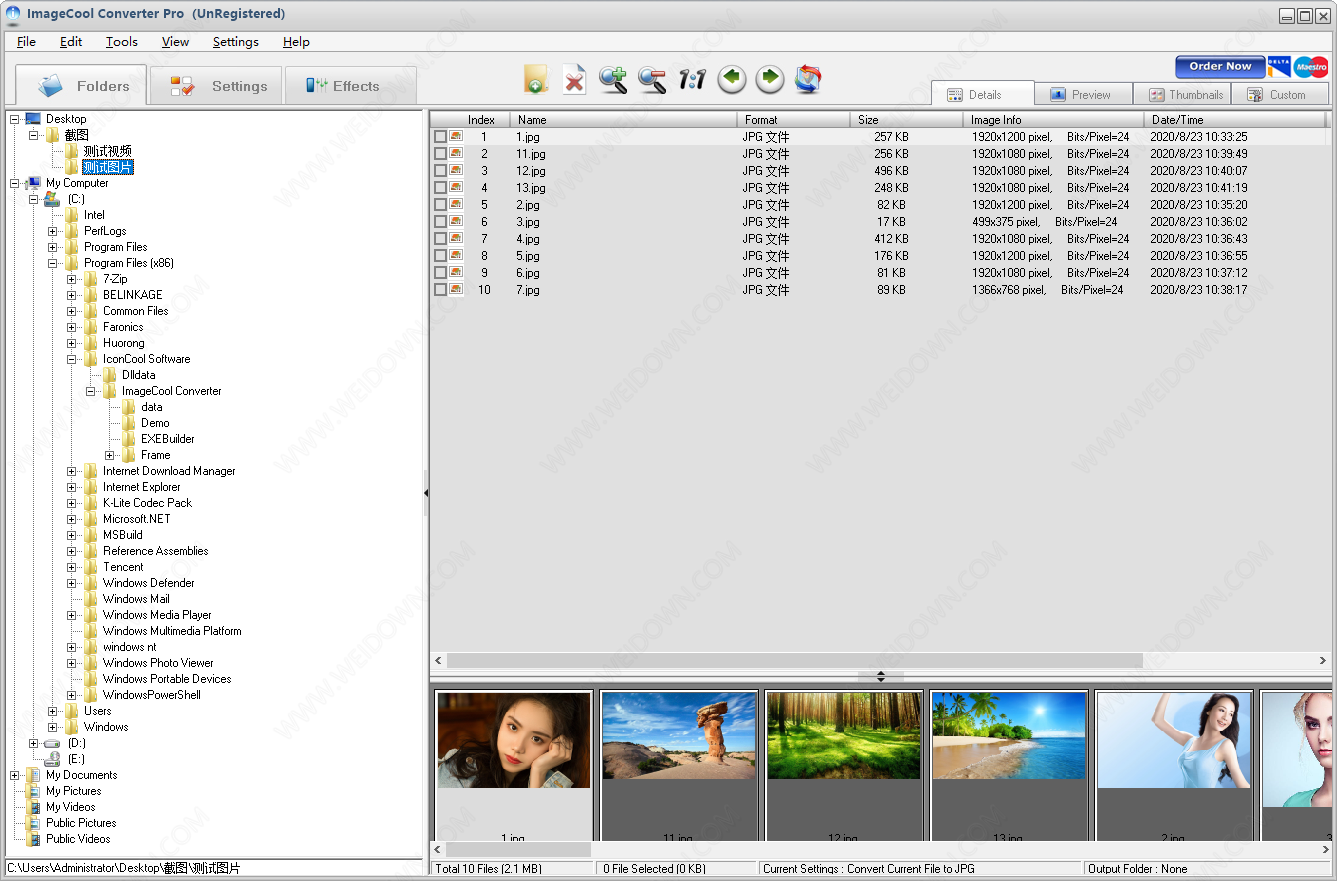
Task: Click the image file icon beside 7.jpg
Action: tap(456, 289)
